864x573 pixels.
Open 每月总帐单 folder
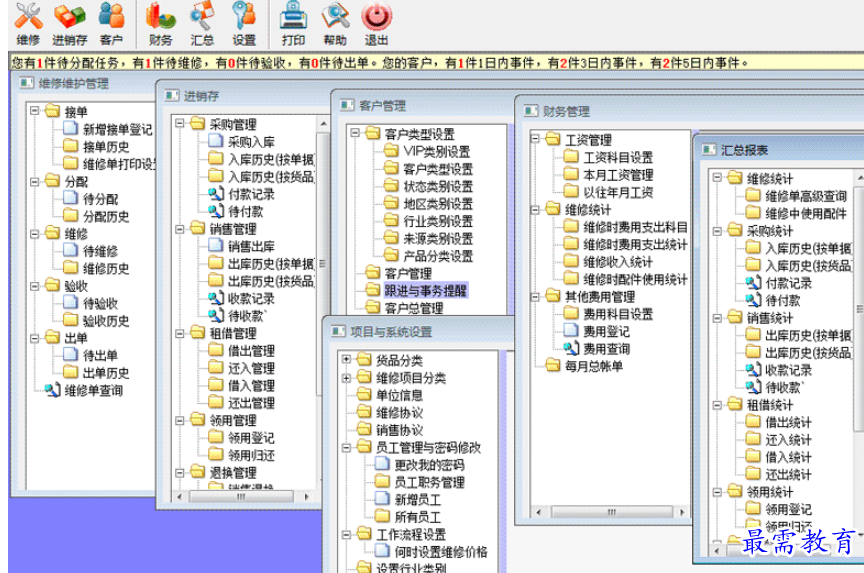pyautogui.click(x=584, y=366)
